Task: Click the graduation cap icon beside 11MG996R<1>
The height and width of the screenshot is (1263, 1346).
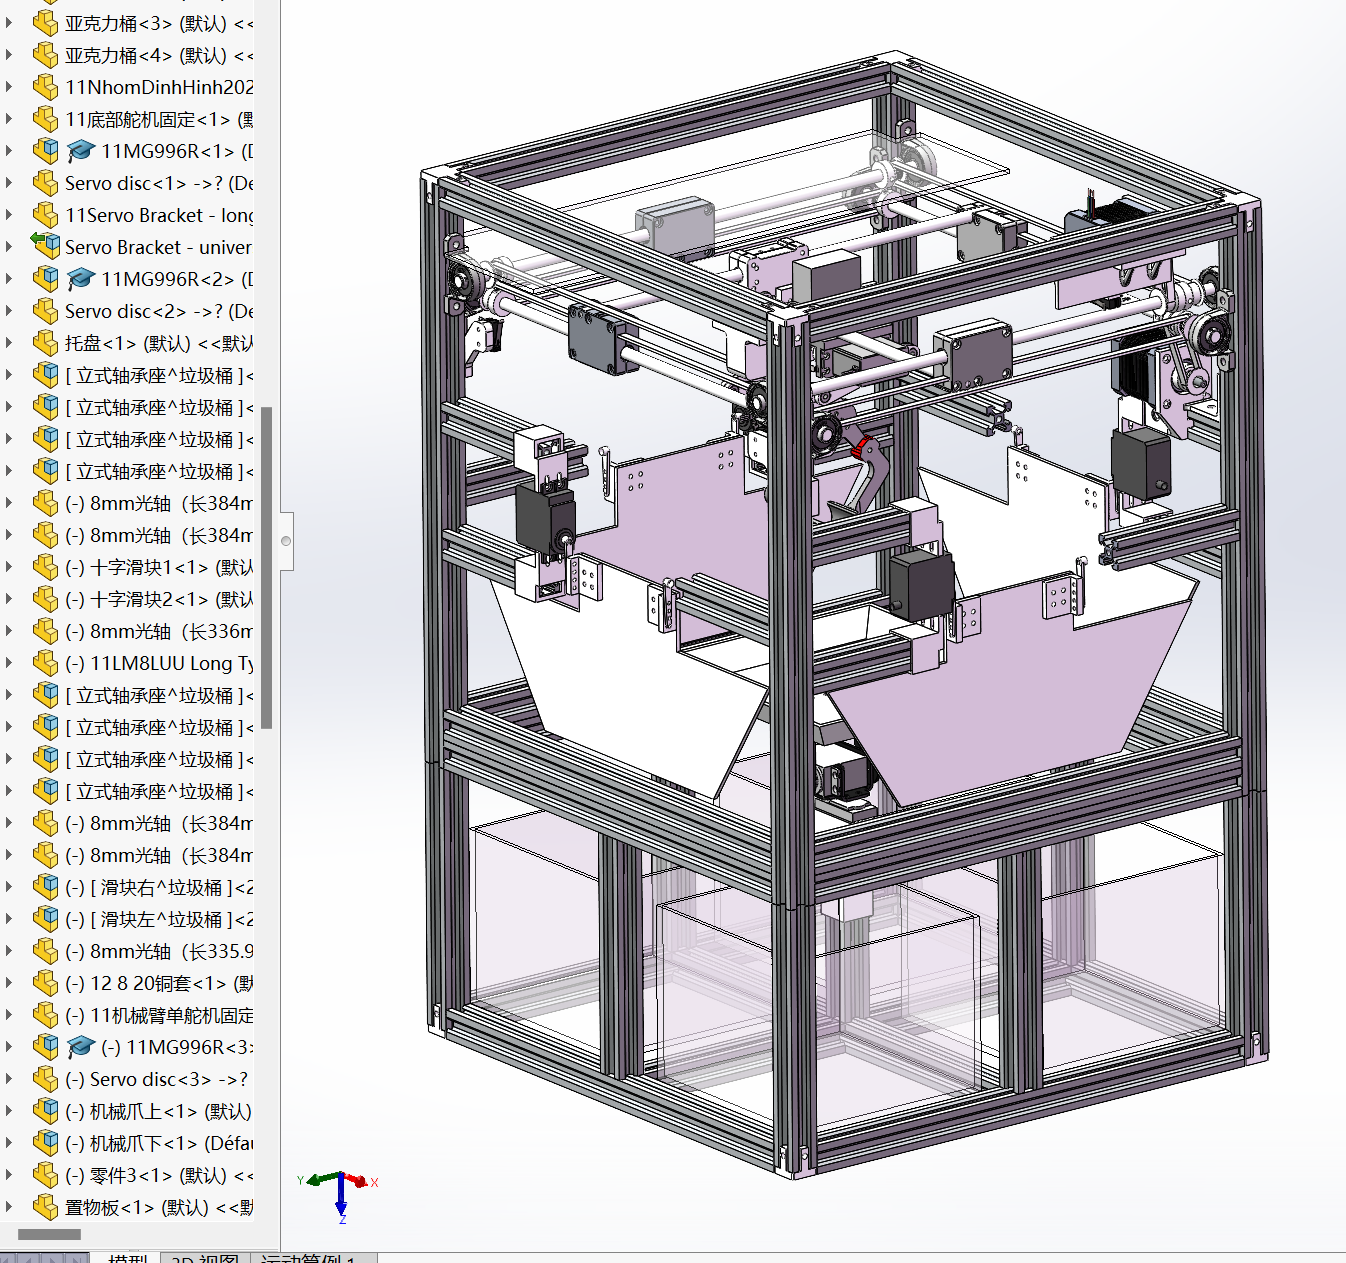Action: (x=80, y=151)
